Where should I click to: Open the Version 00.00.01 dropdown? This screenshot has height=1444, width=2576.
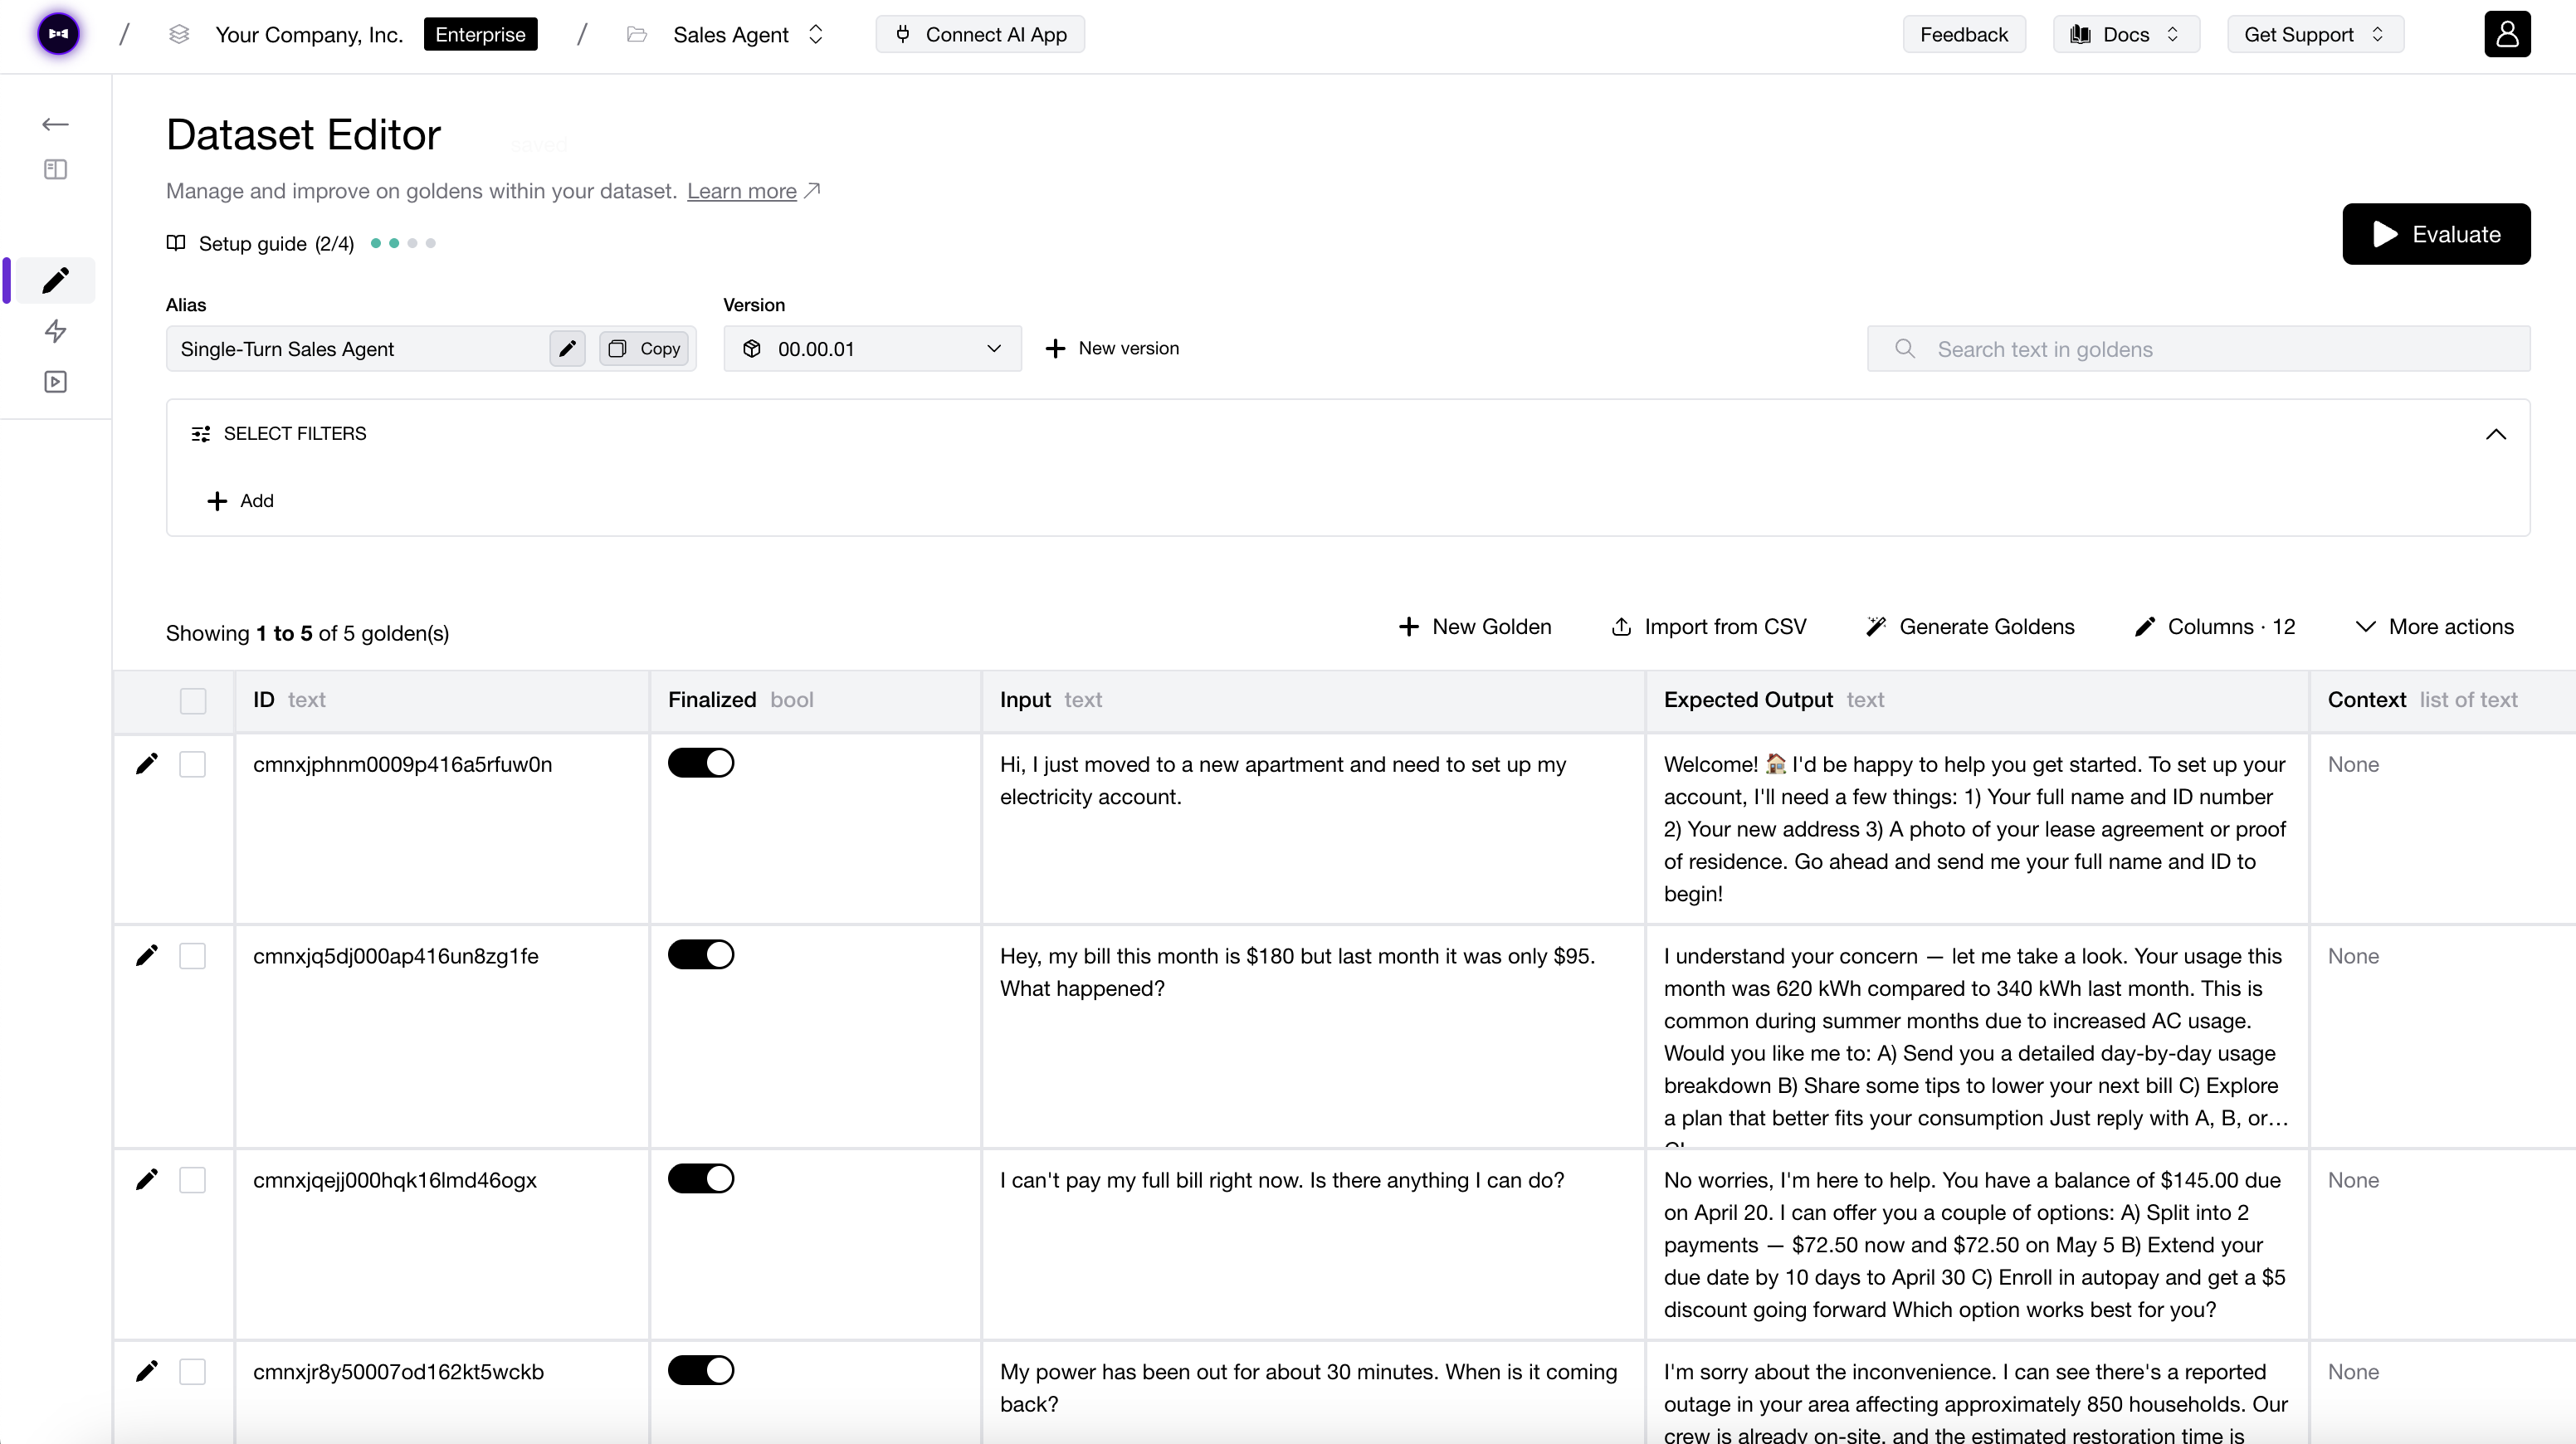994,348
